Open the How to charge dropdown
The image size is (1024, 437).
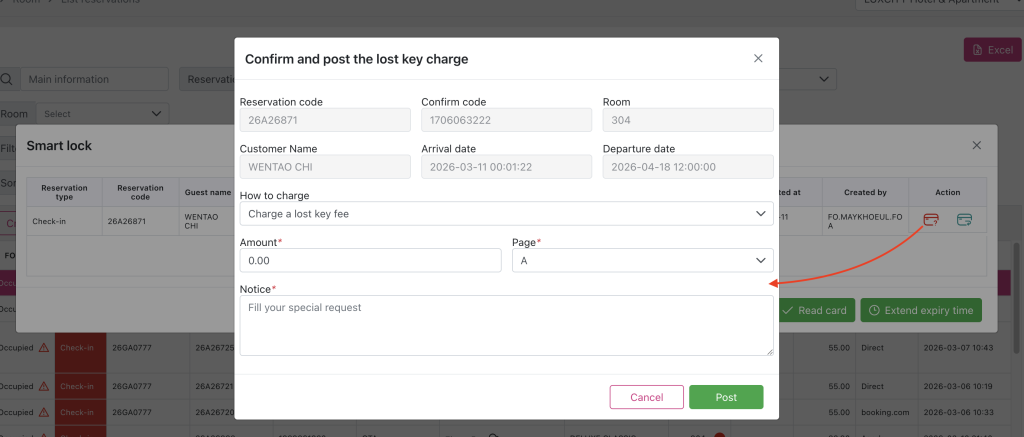[x=506, y=213]
